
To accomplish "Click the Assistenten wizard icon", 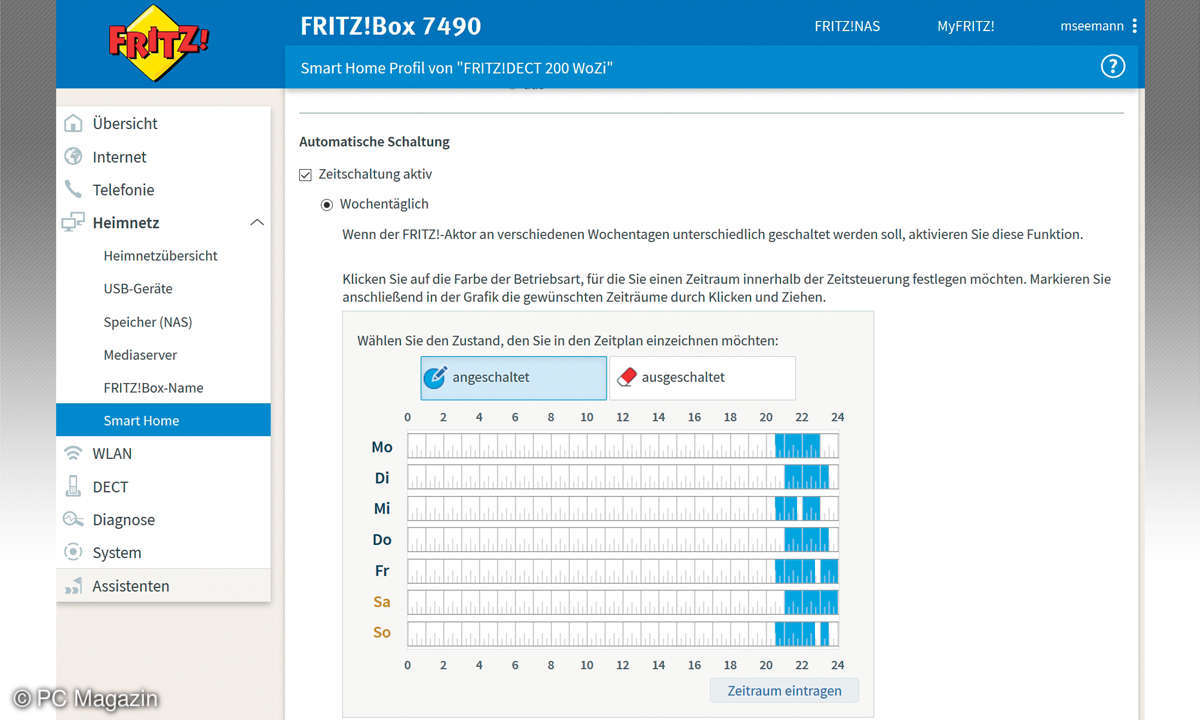I will pos(73,586).
